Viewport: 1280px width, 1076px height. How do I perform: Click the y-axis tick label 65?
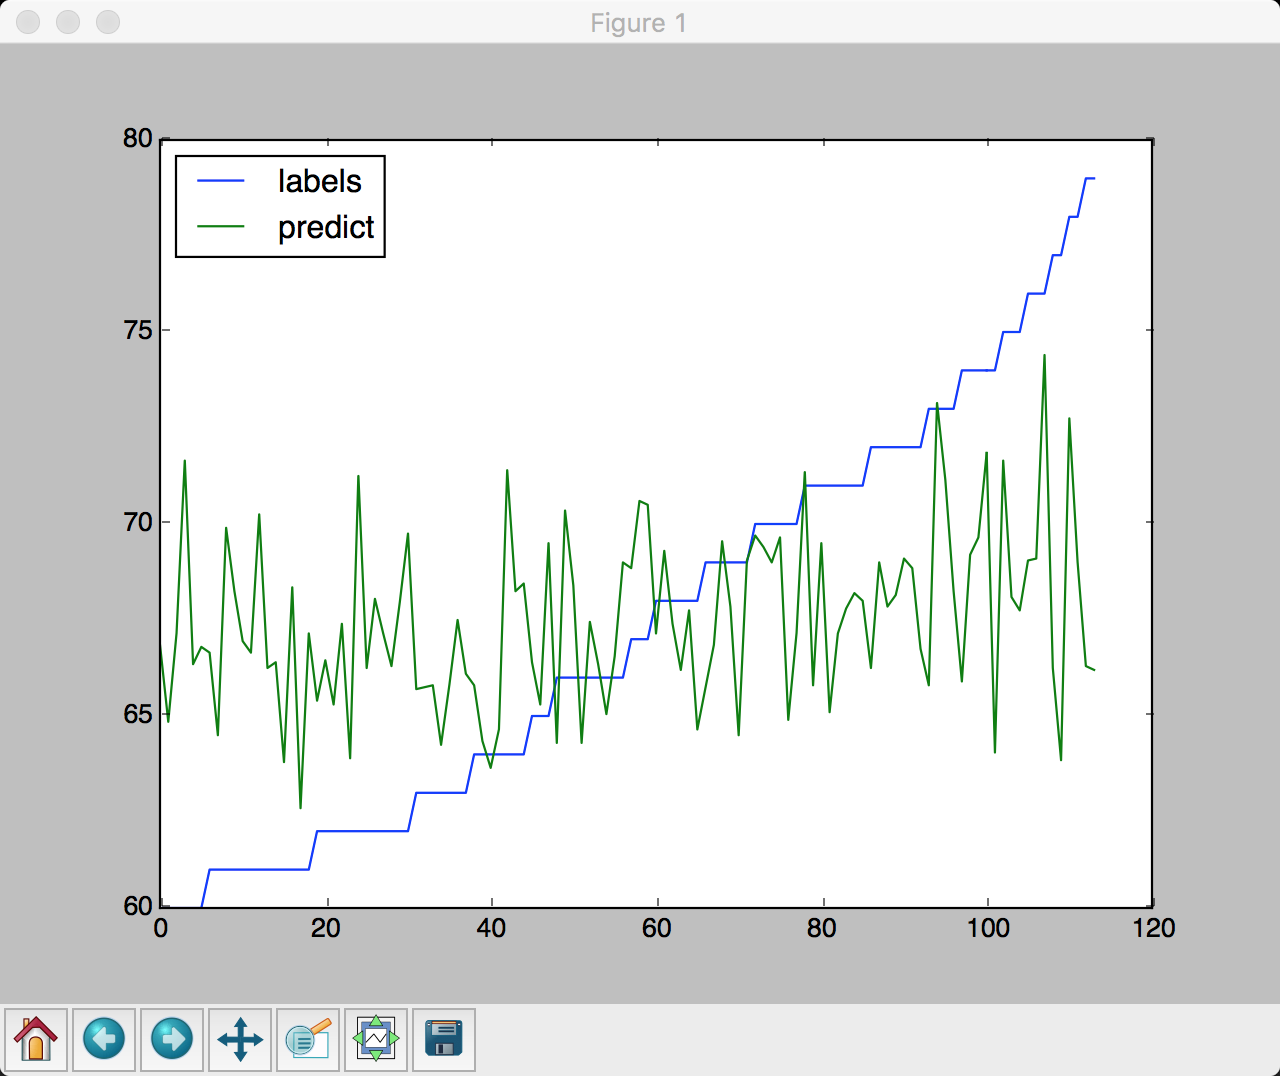point(137,714)
